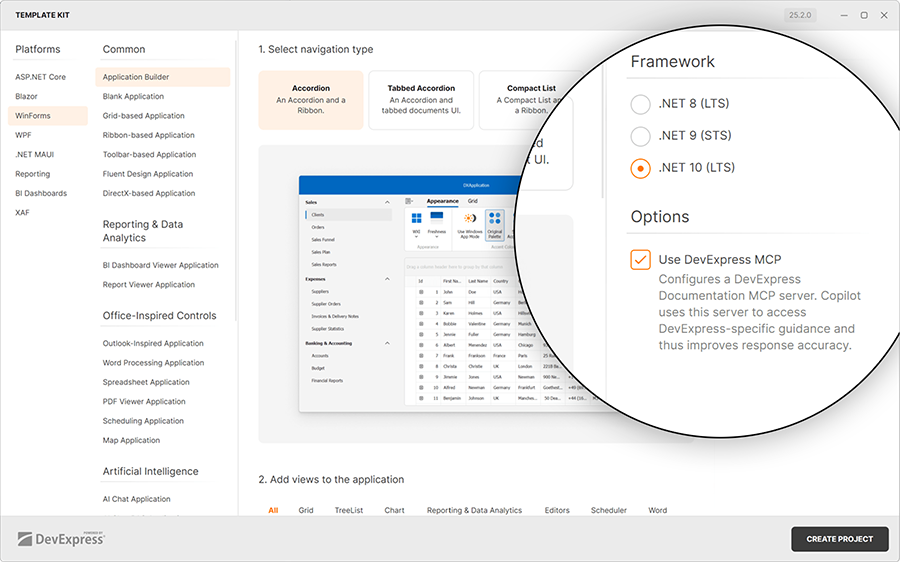Select WPF platform
The height and width of the screenshot is (562, 900).
pos(23,135)
